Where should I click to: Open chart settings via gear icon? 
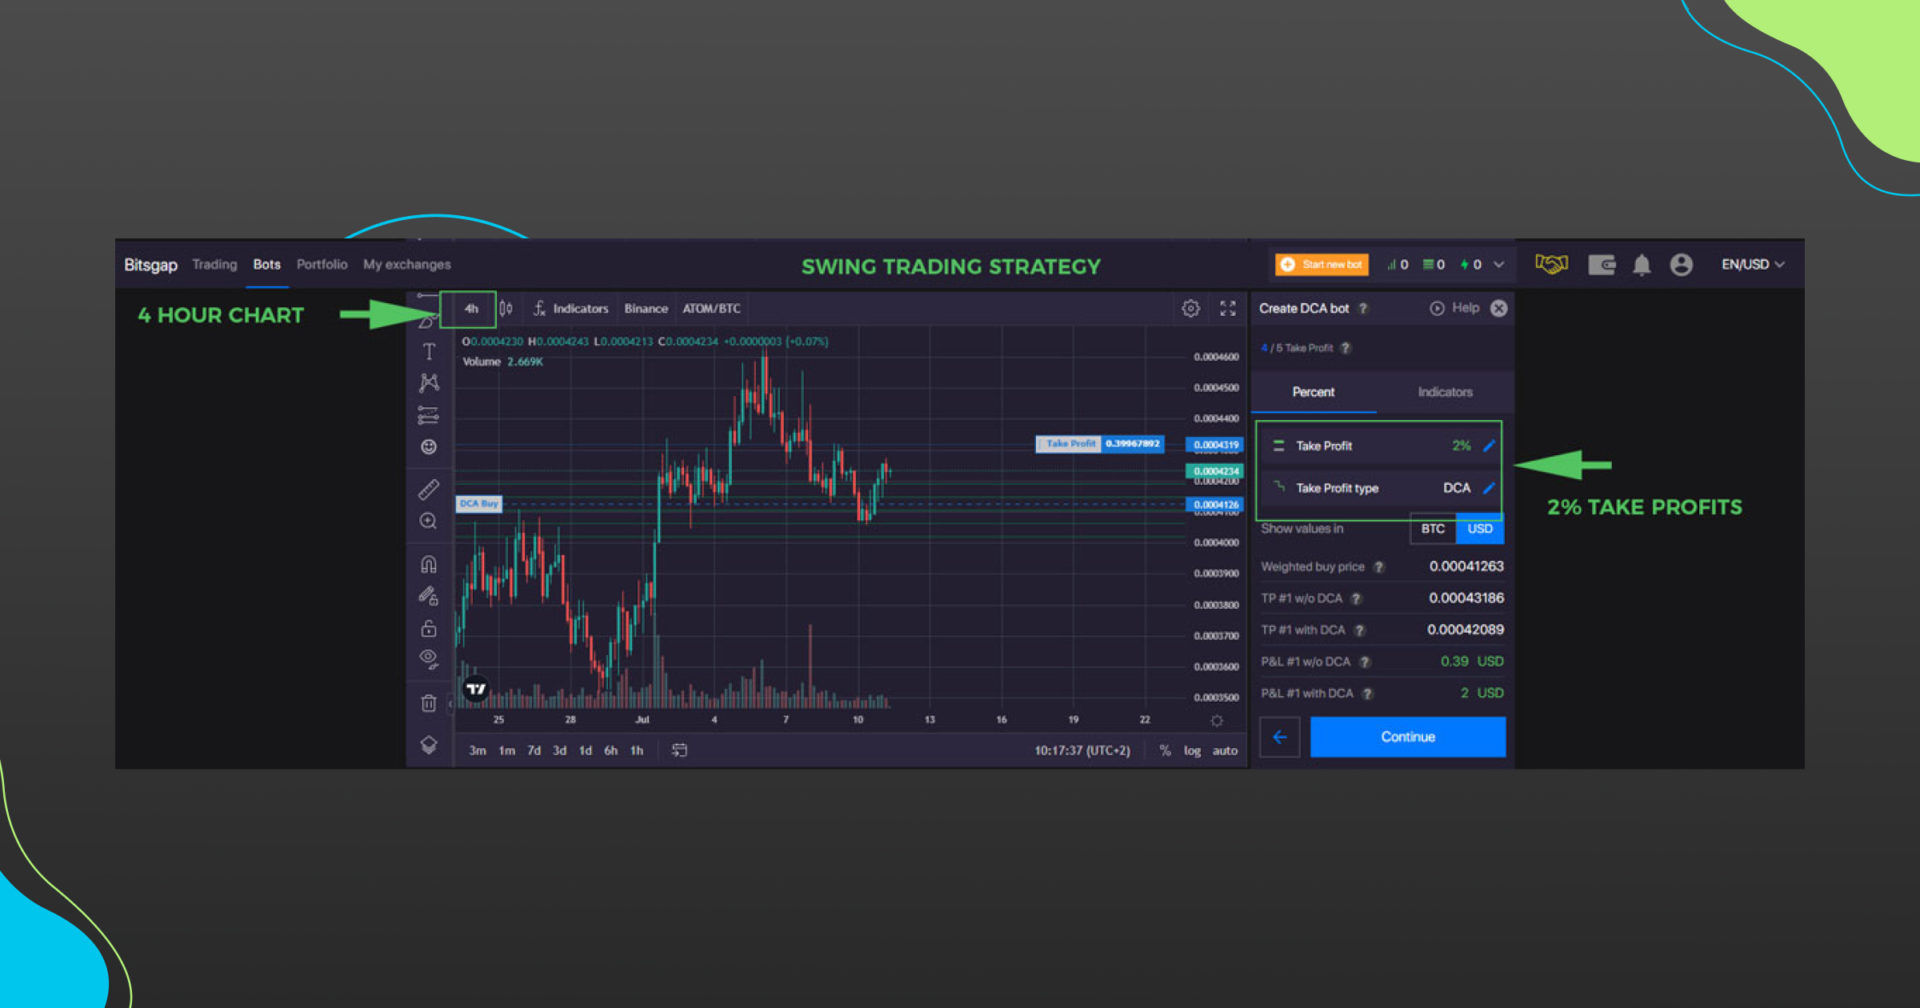coord(1190,308)
